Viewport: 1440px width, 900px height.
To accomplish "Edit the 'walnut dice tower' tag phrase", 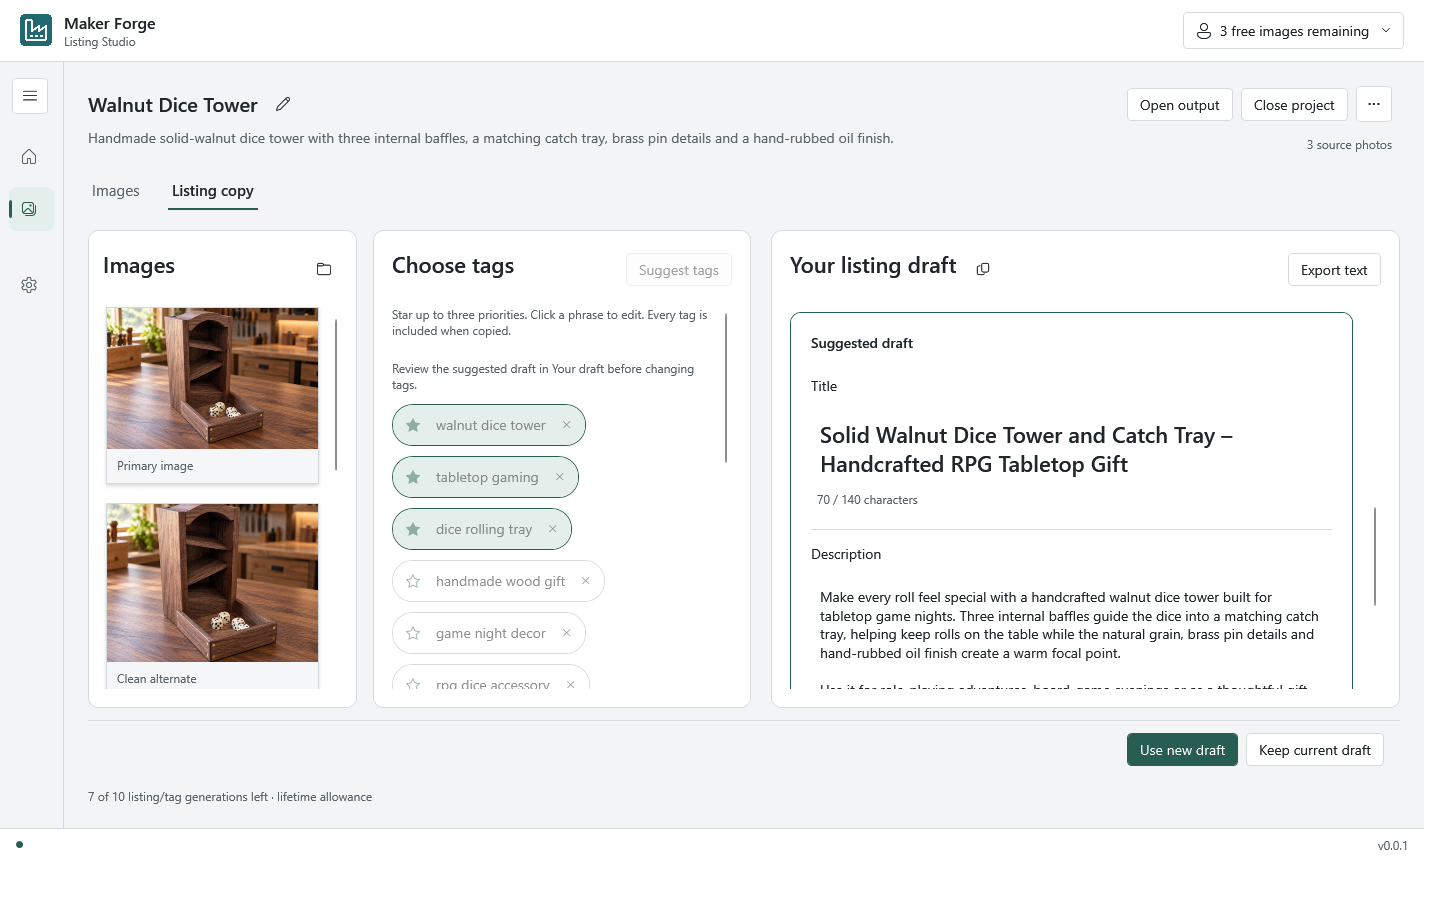I will (x=491, y=425).
